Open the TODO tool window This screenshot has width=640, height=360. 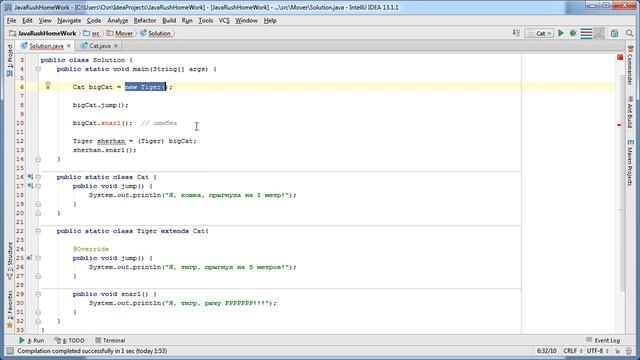pos(70,340)
